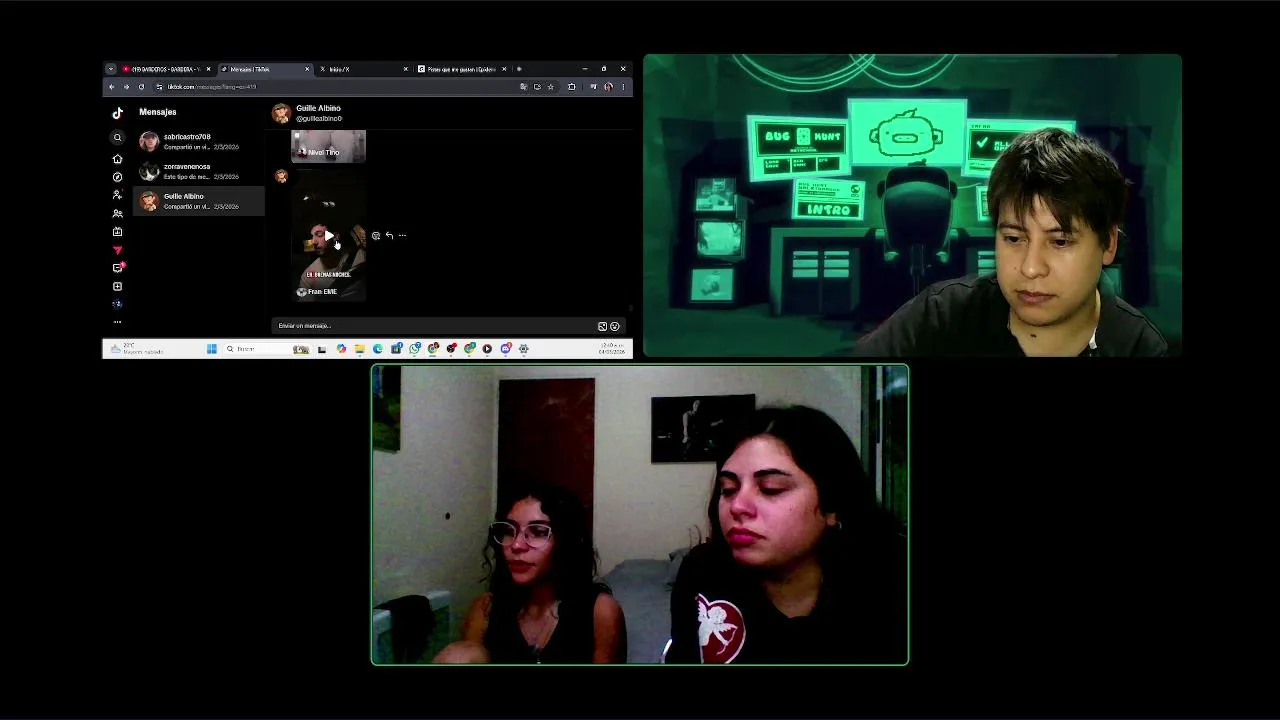This screenshot has width=1280, height=720.
Task: Open the Windows Start menu
Action: (212, 349)
